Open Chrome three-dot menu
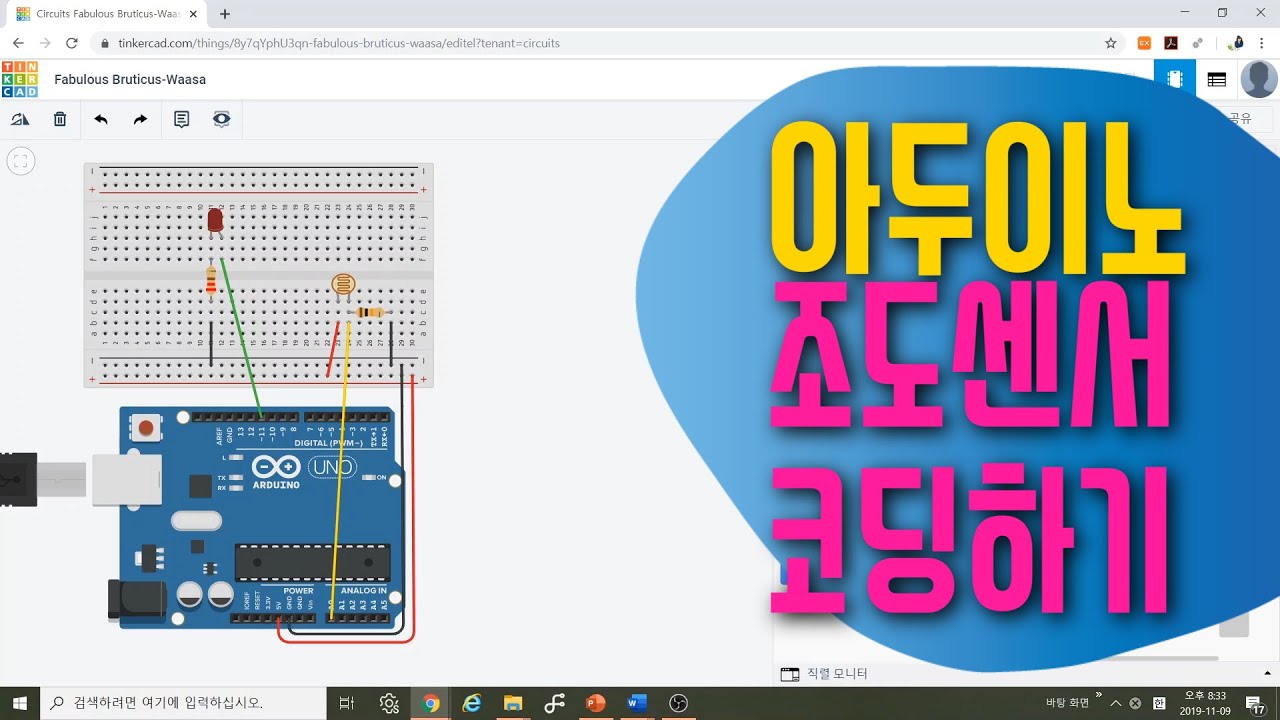 (1262, 43)
